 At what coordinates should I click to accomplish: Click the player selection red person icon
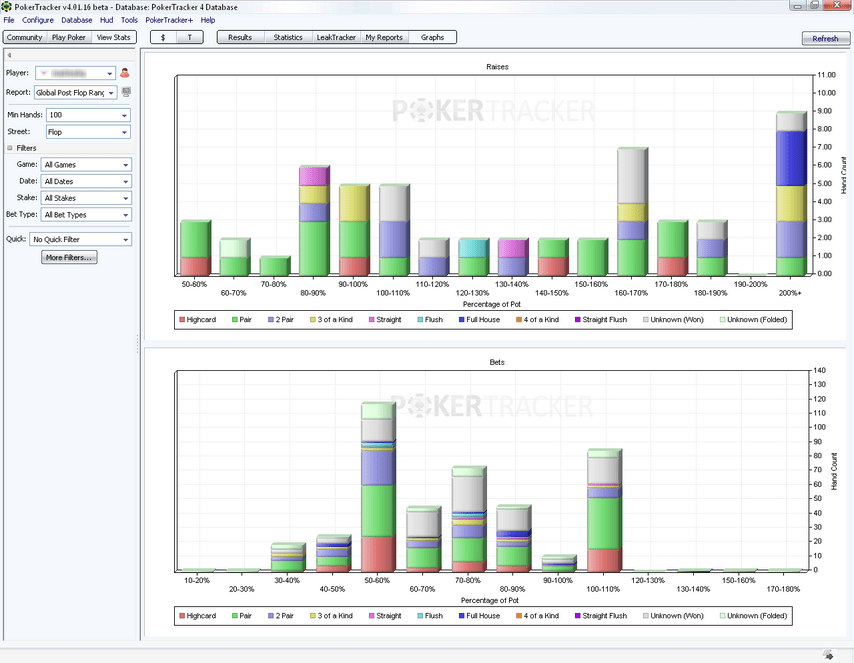(125, 73)
